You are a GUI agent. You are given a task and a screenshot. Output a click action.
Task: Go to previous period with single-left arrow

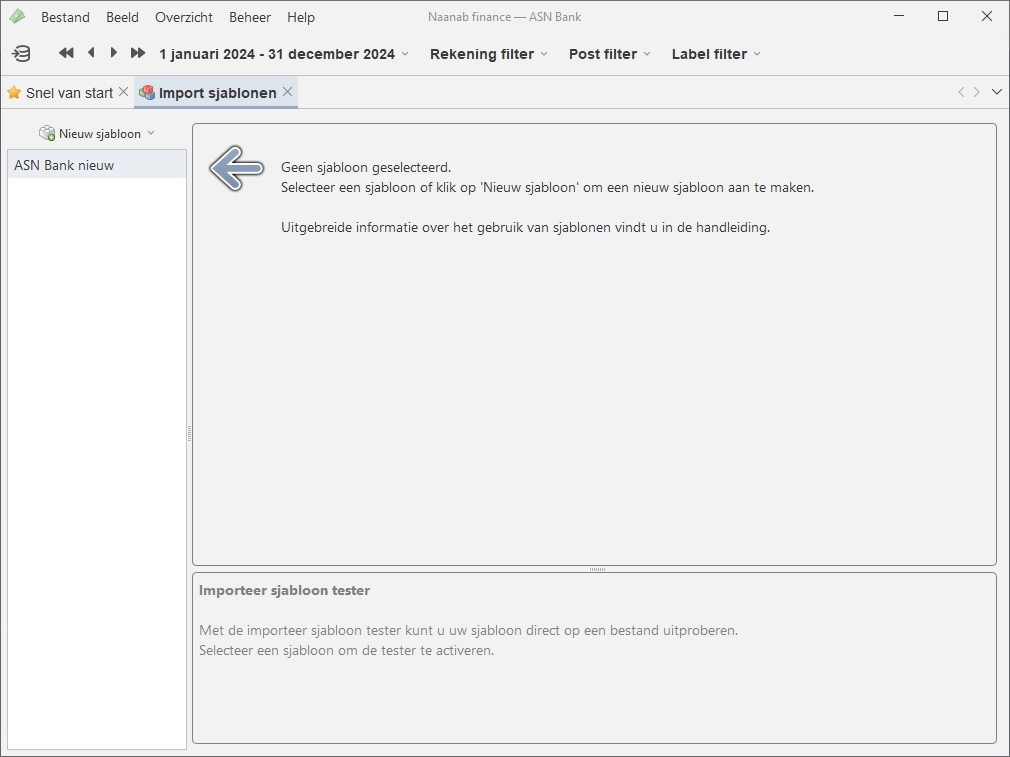click(91, 53)
